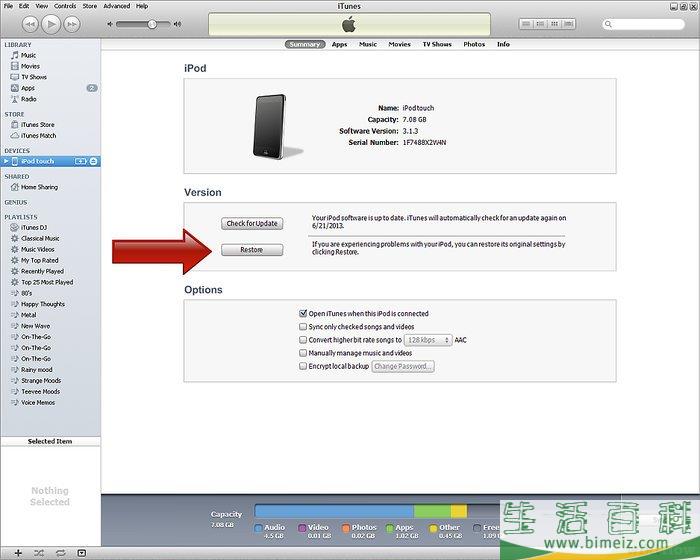Open the Metal playlist
Viewport: 700px width, 560px height.
pos(29,315)
